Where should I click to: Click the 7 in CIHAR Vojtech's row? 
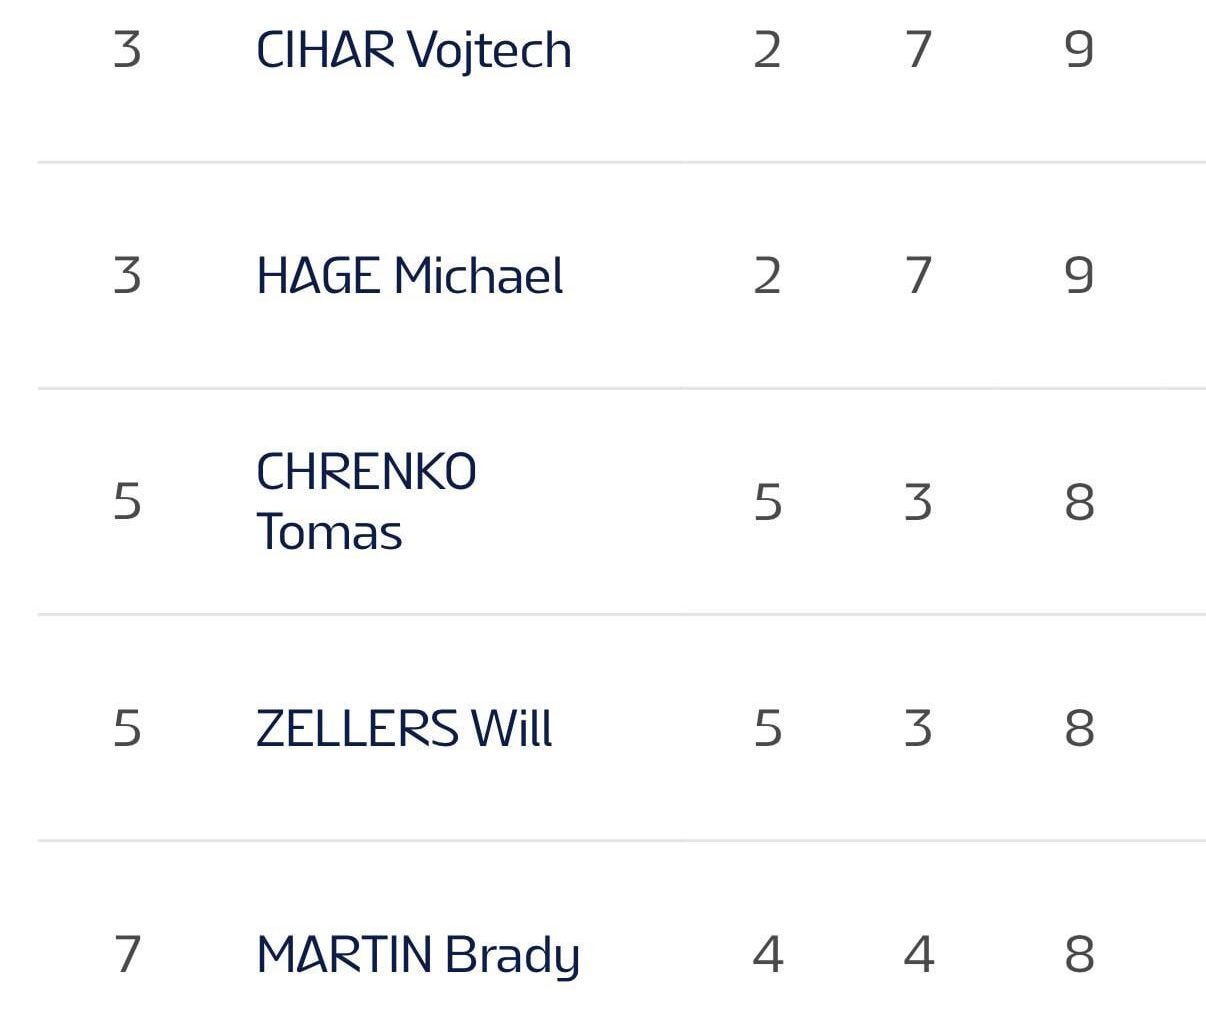coord(918,50)
